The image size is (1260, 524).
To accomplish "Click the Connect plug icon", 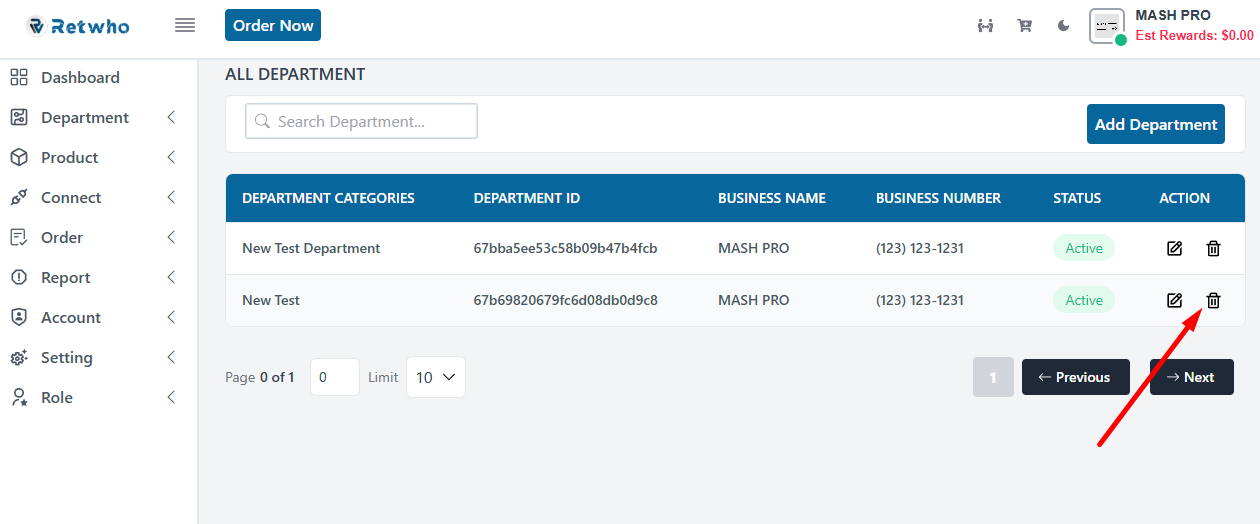I will pos(19,197).
